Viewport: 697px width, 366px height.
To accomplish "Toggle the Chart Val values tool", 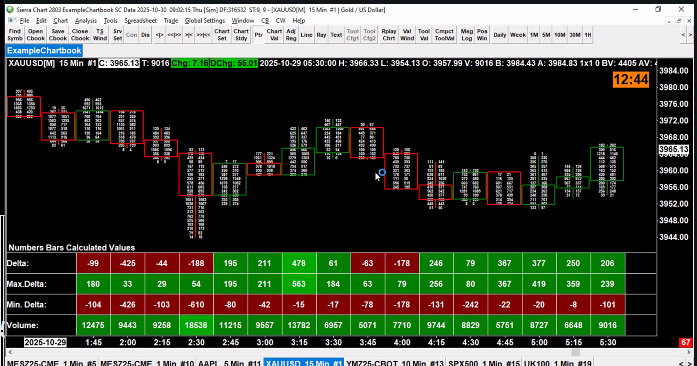I will [274, 35].
